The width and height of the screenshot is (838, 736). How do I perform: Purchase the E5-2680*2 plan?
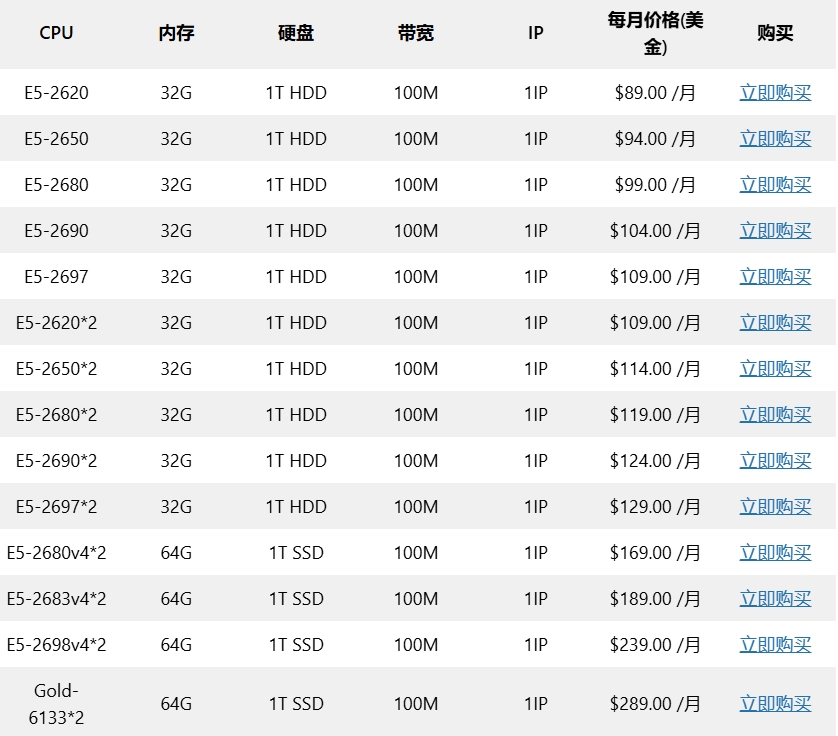[775, 414]
